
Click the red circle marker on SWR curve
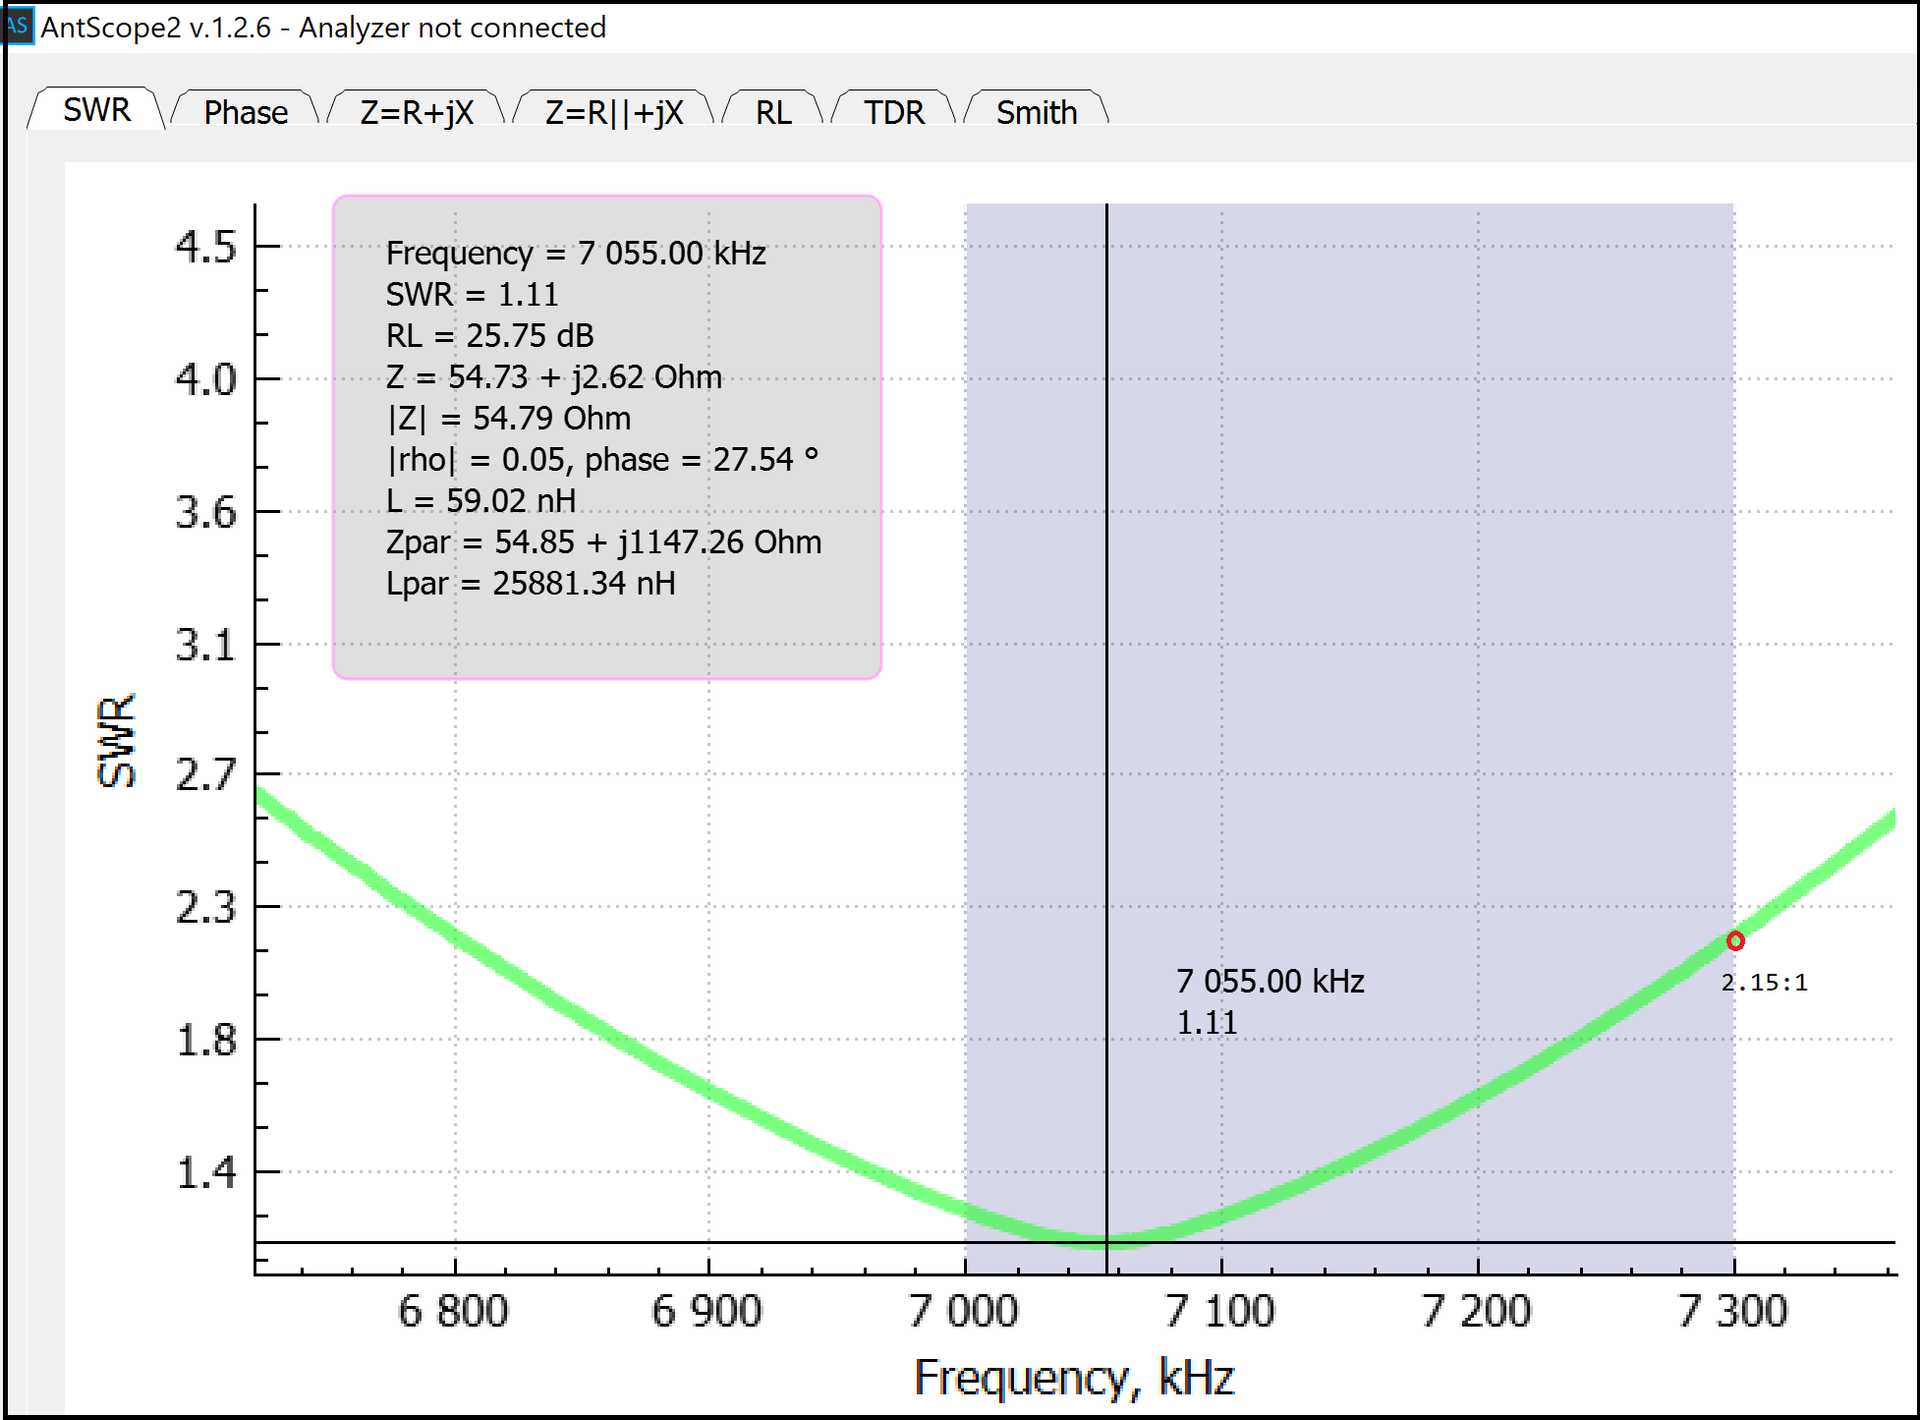pyautogui.click(x=1735, y=941)
